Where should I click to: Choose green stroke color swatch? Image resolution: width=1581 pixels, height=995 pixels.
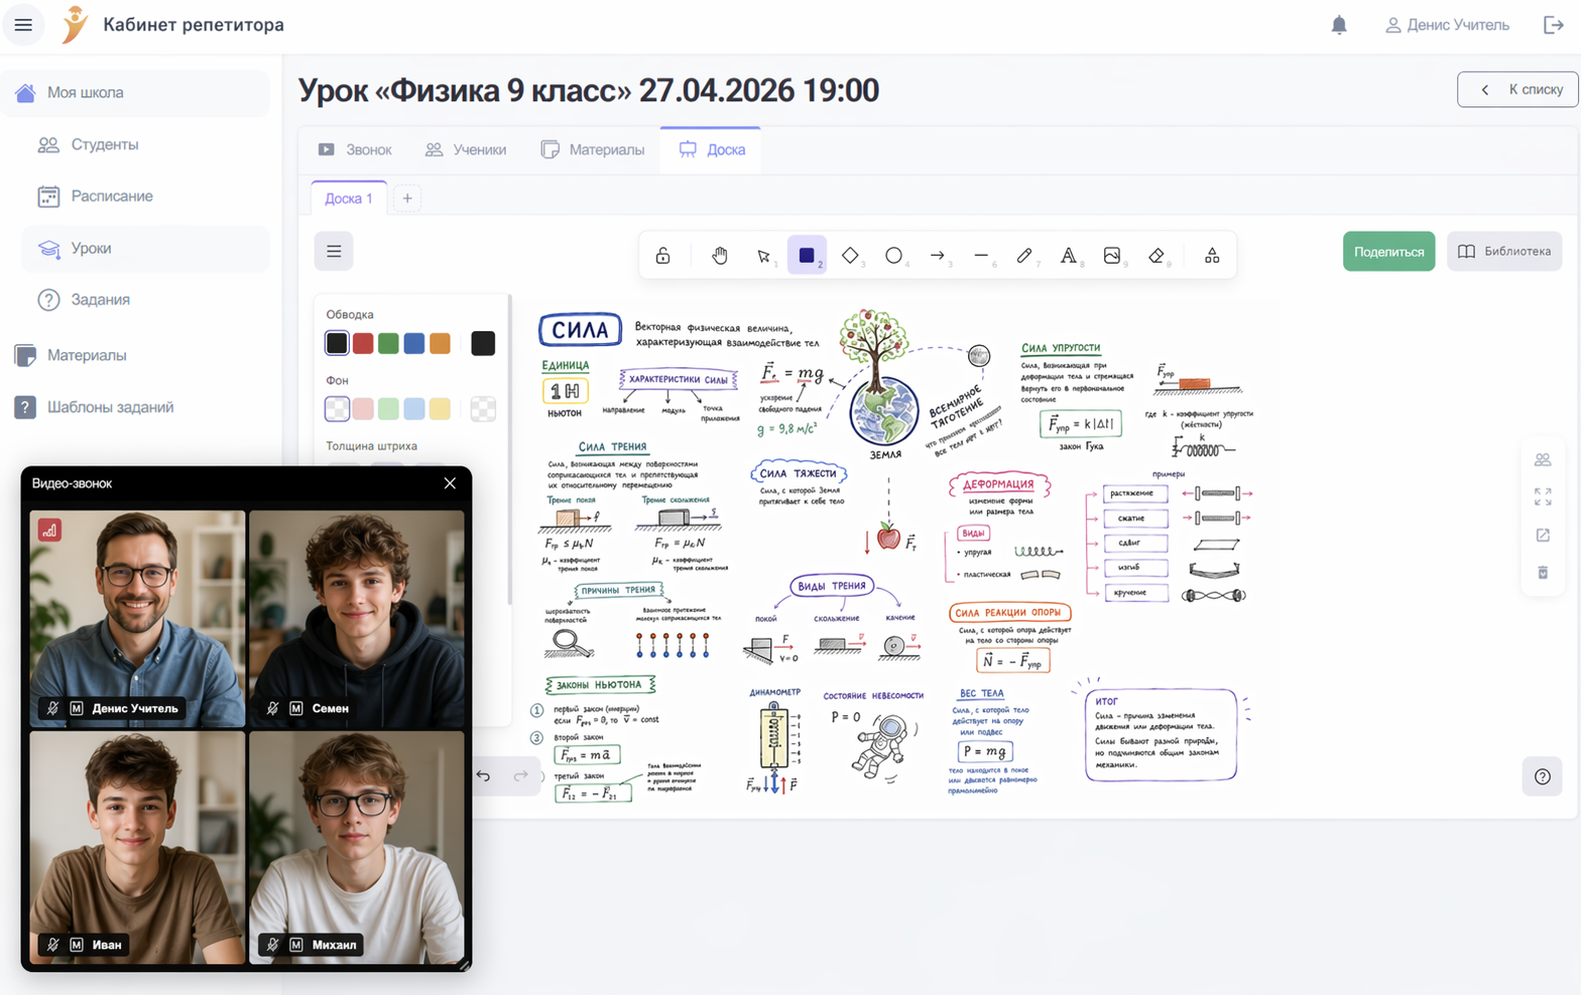(388, 343)
